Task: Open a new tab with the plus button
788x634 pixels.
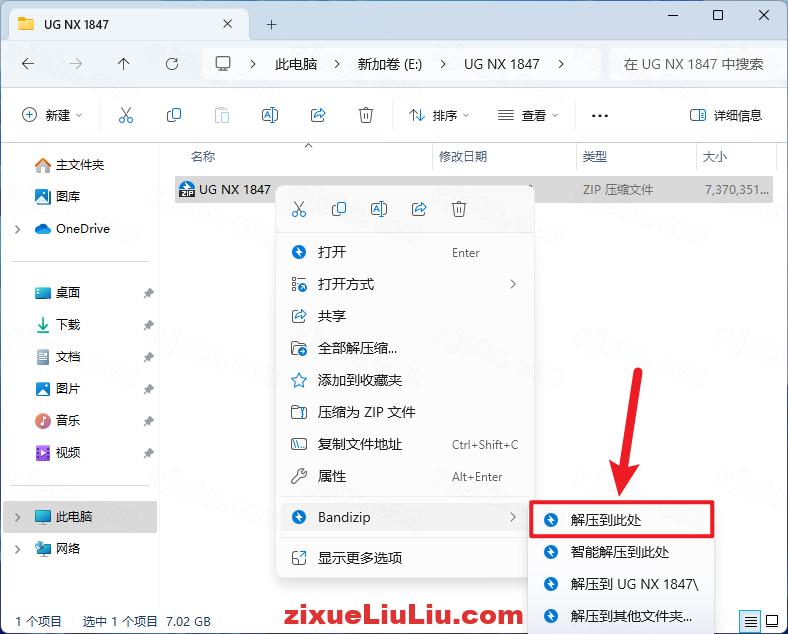Action: point(271,24)
